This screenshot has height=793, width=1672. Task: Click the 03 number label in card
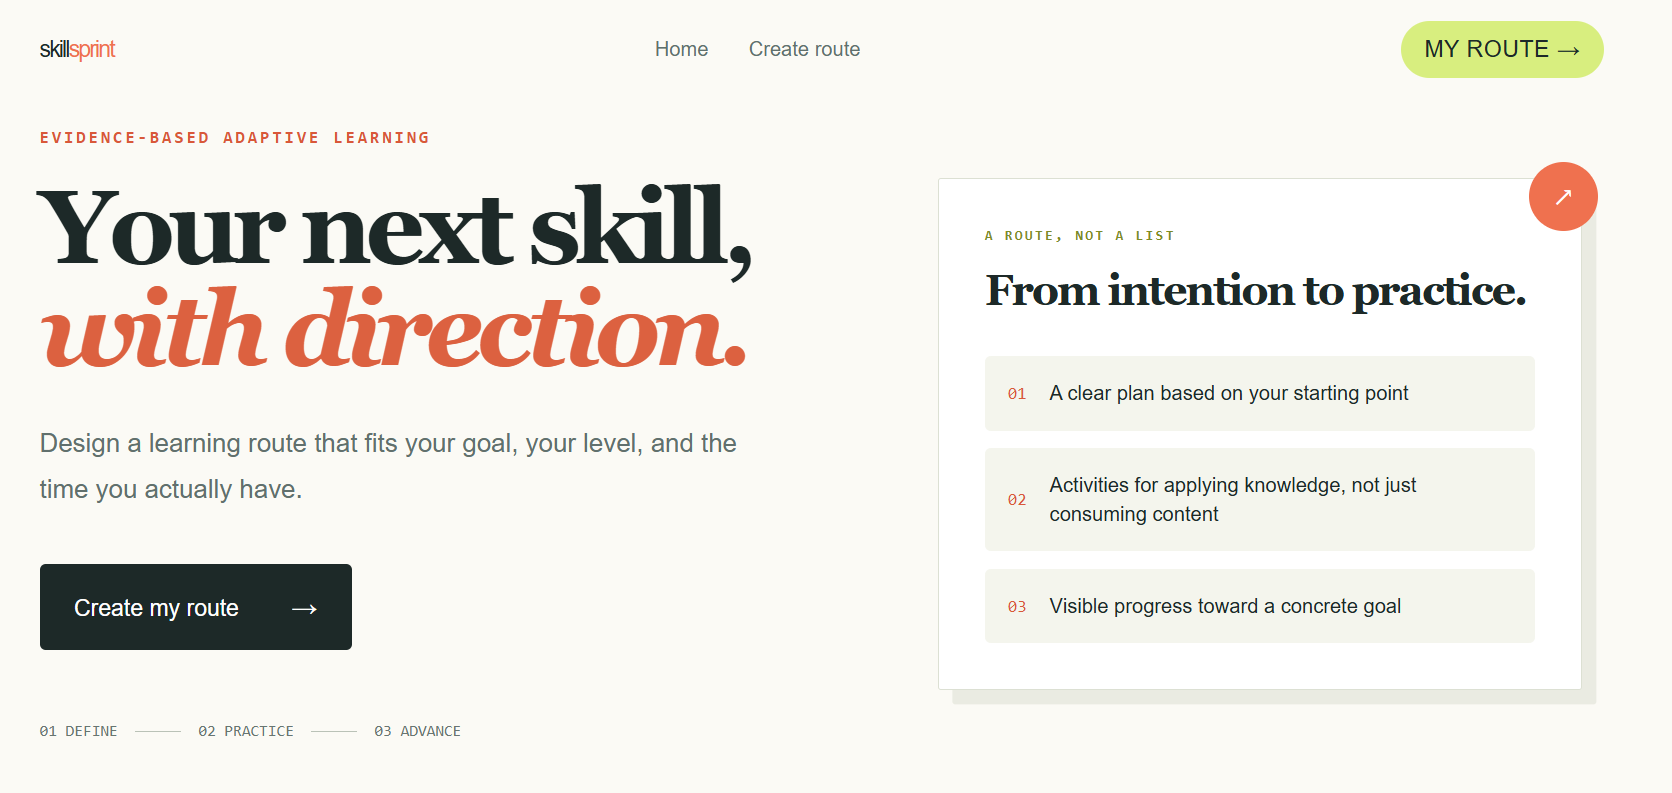click(1017, 607)
